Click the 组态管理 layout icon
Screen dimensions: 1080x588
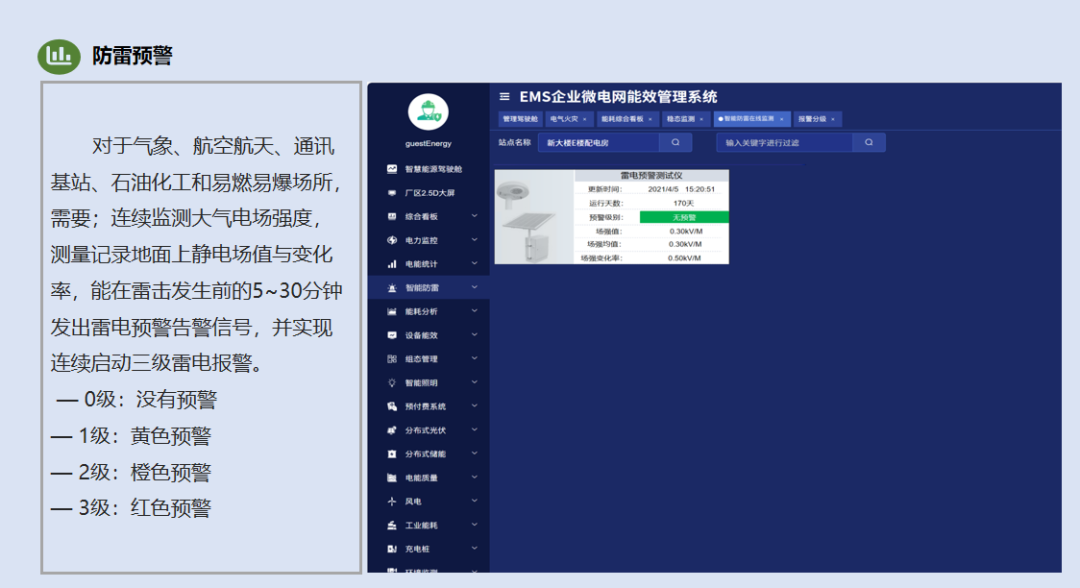(392, 359)
